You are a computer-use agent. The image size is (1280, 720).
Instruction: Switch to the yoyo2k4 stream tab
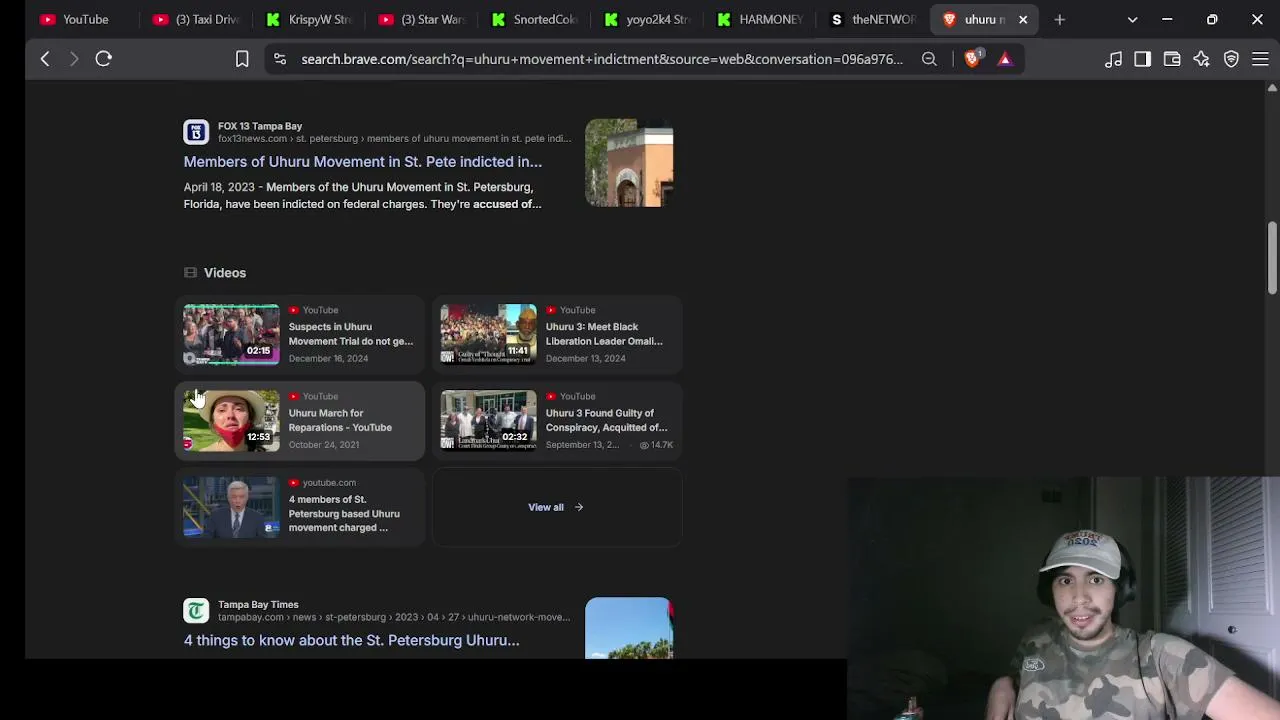click(648, 19)
